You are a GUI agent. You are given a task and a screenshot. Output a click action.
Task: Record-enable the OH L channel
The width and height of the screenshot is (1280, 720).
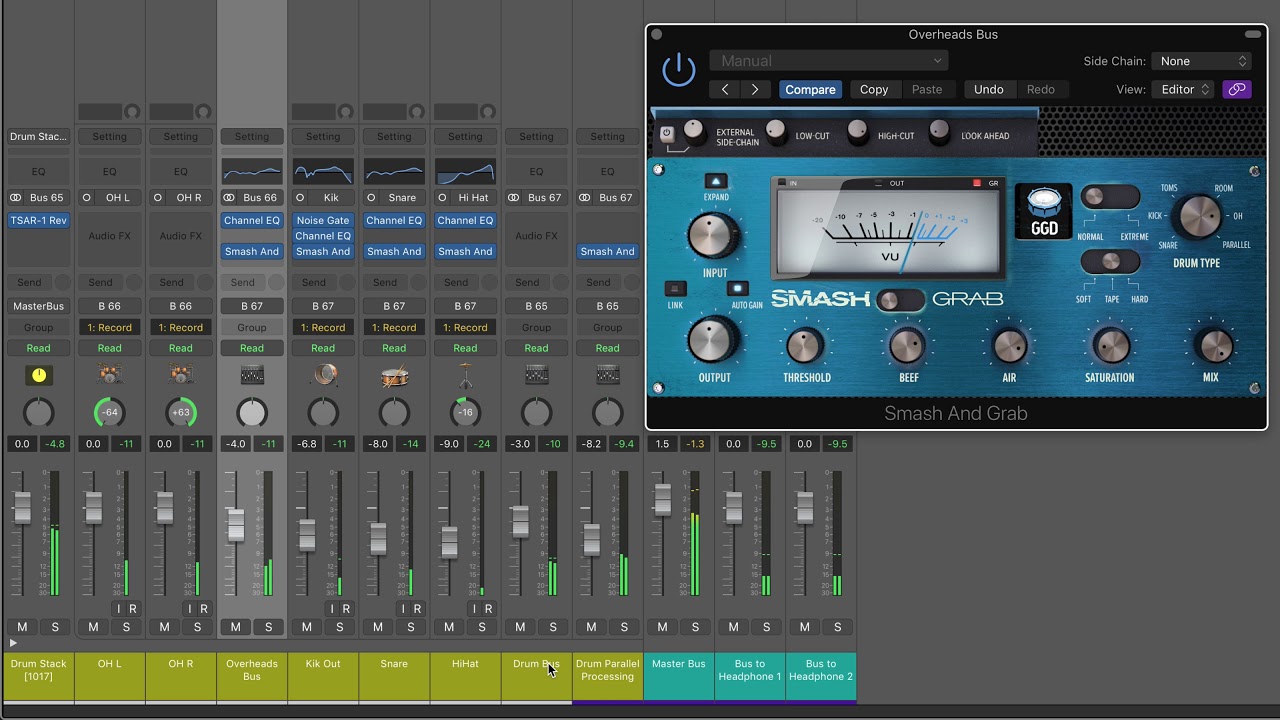133,609
